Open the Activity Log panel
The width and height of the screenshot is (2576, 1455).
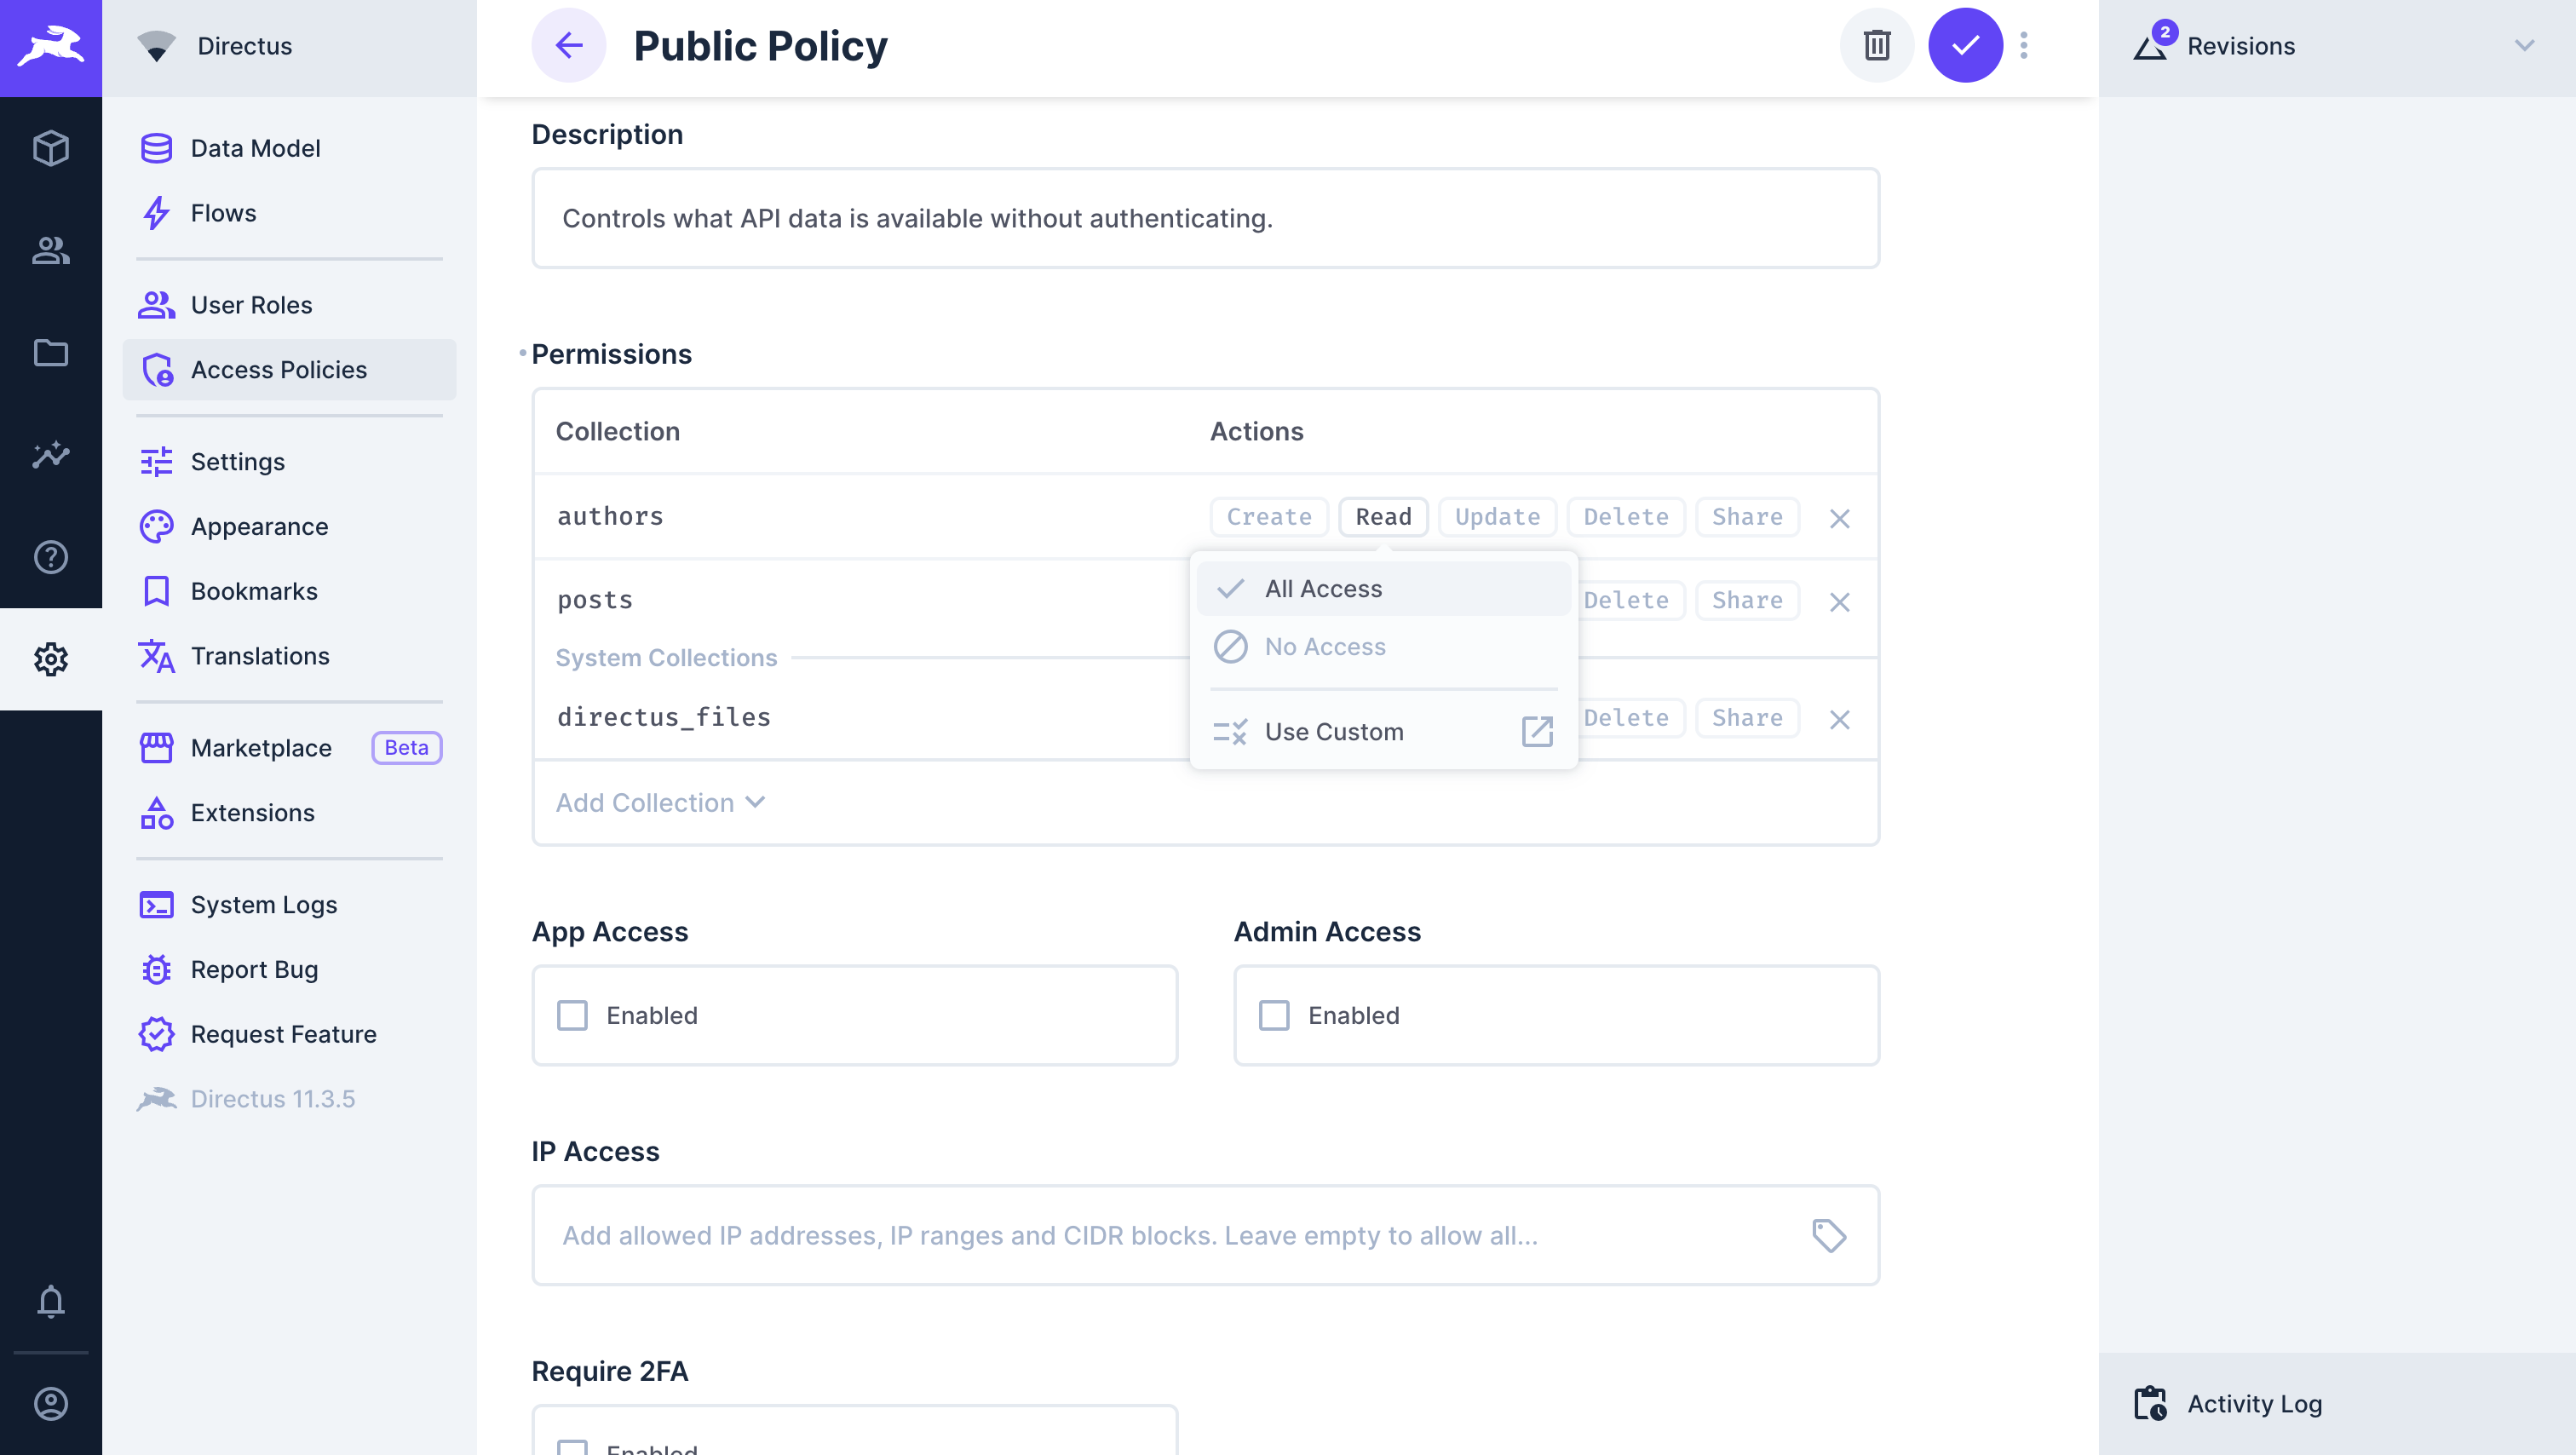(x=2253, y=1403)
